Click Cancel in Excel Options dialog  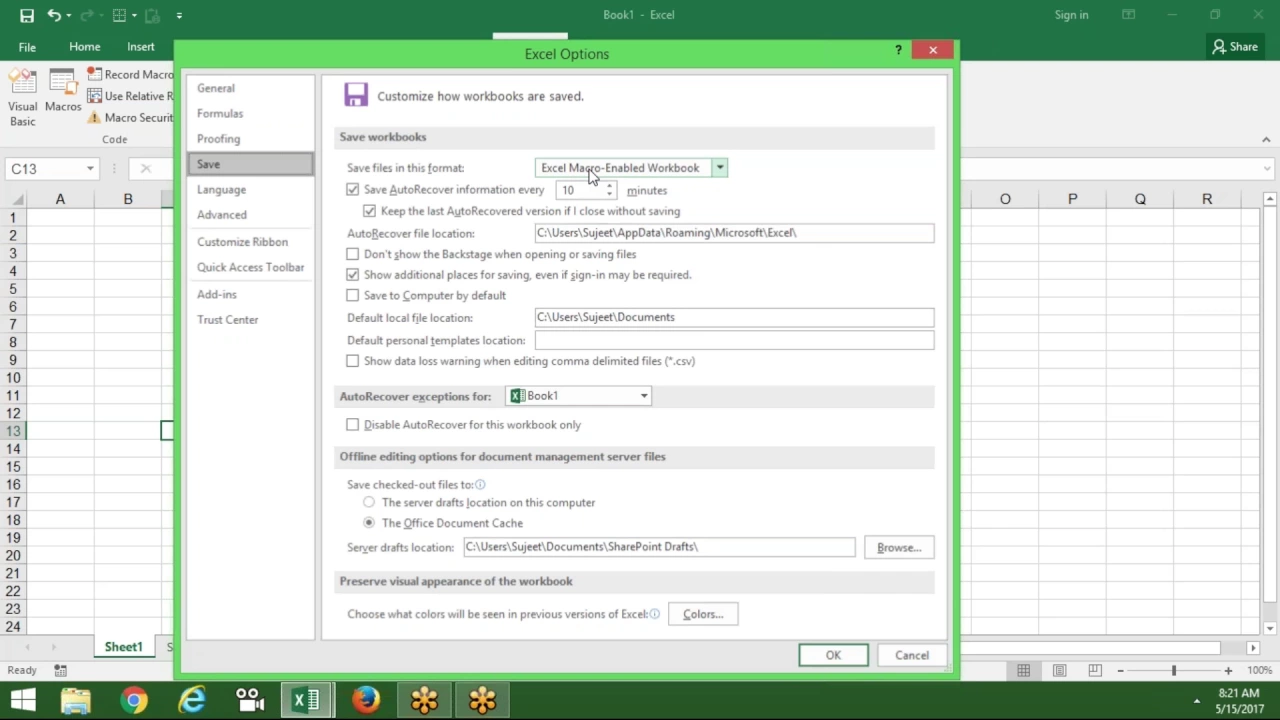911,655
